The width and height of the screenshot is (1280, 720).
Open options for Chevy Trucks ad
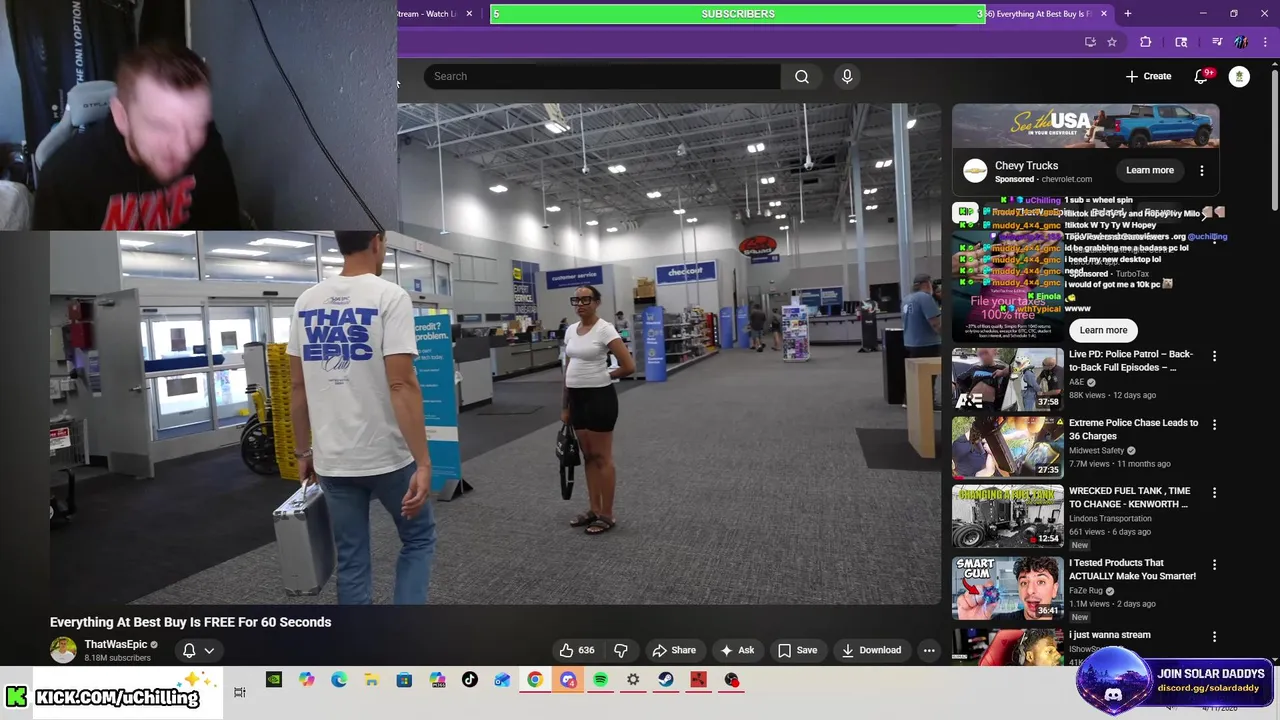point(1202,171)
